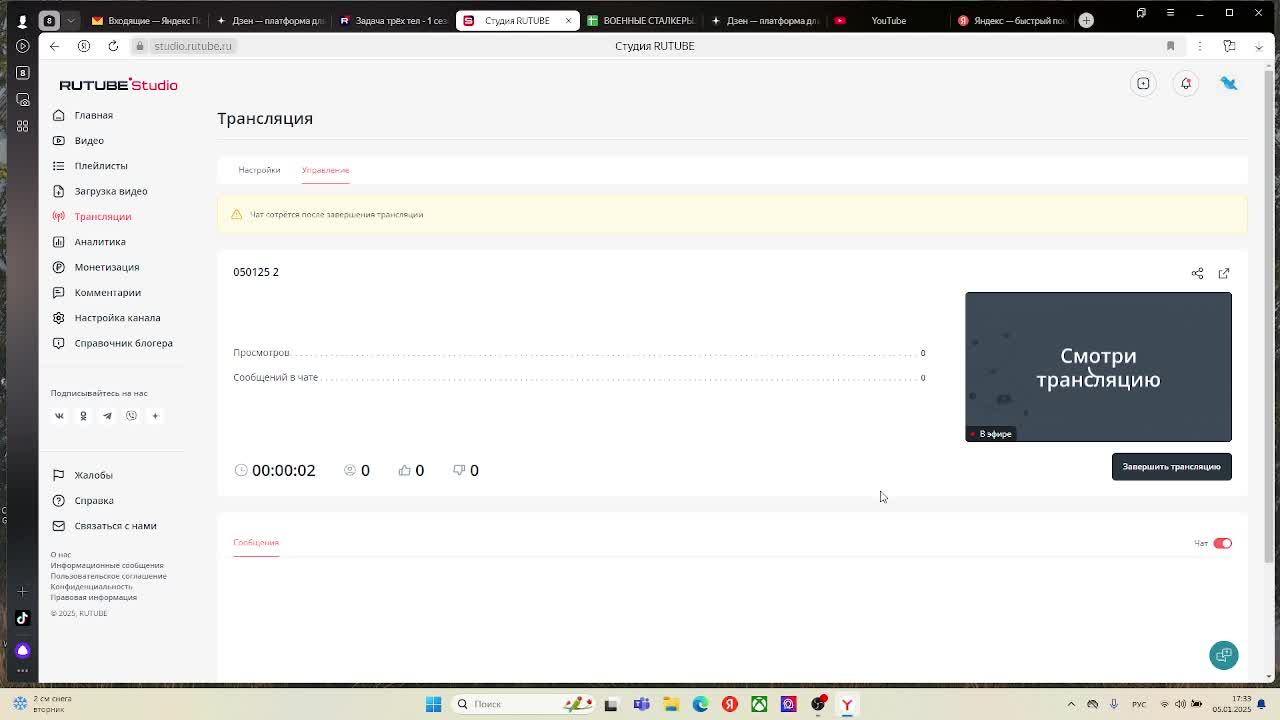Switch to YouTube browser tab
The width and height of the screenshot is (1280, 720).
(888, 20)
